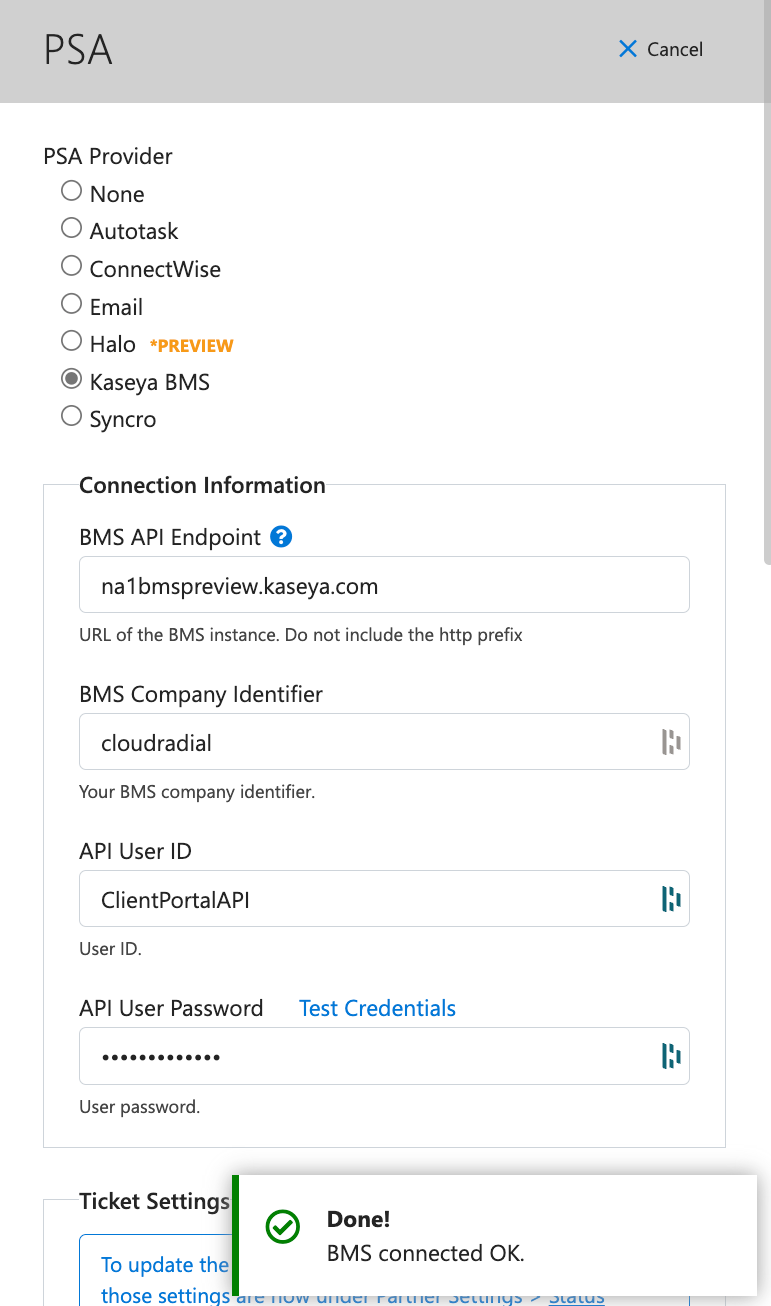Click password manager icon in API User Password field
The image size is (771, 1306).
671,1056
